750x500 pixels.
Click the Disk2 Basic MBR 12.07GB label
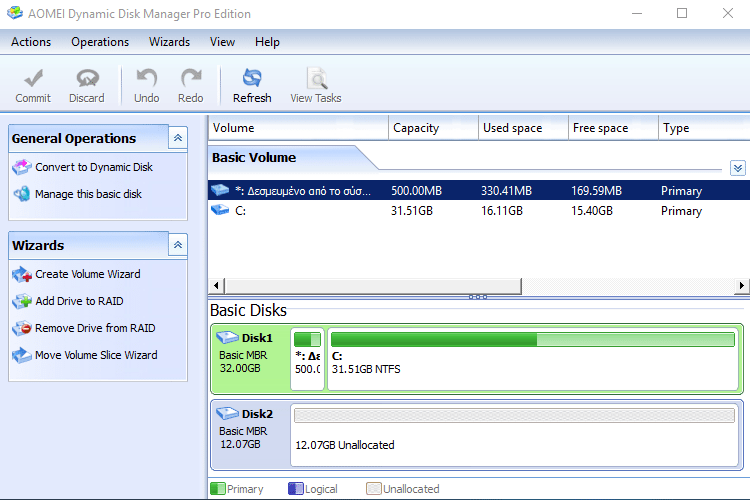[x=243, y=437]
